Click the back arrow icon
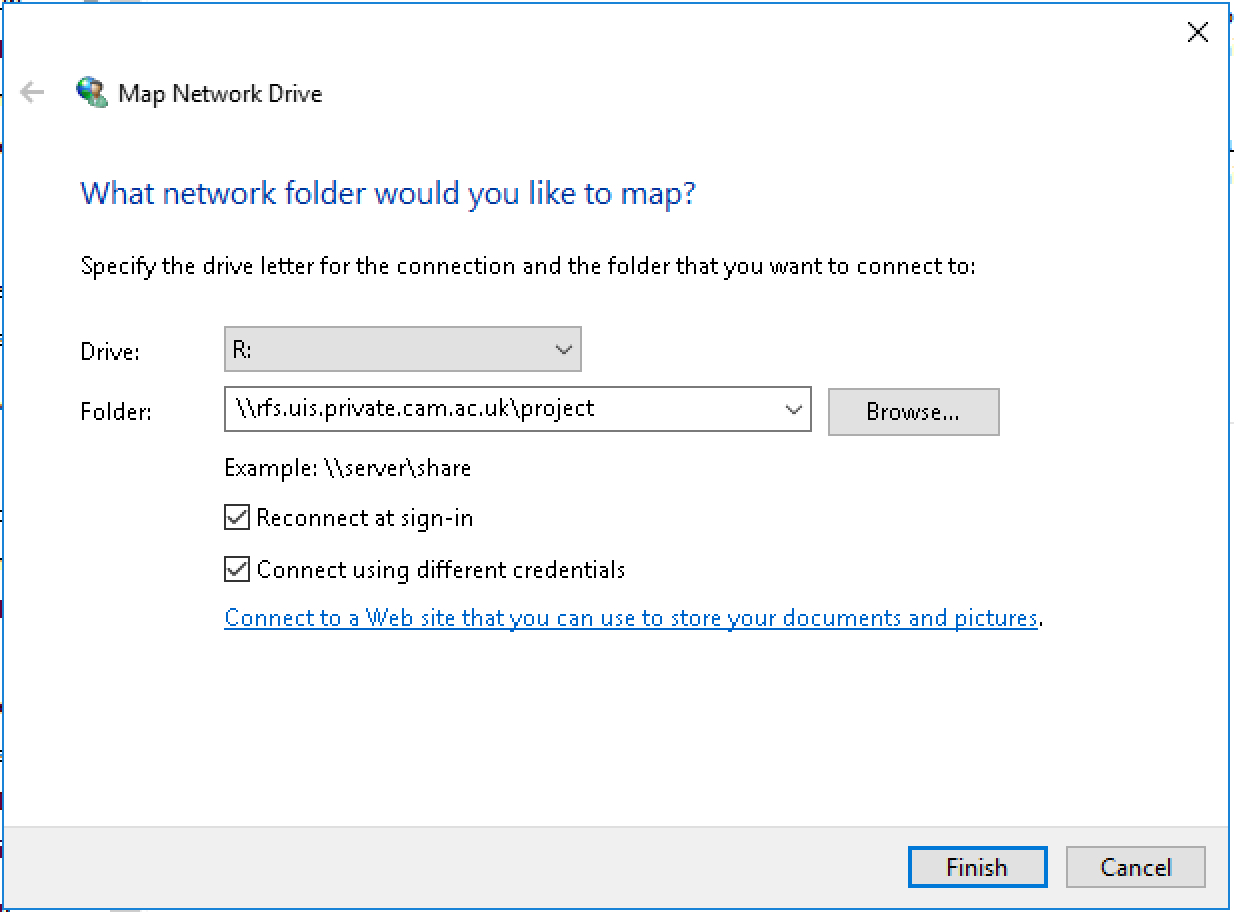 (x=32, y=93)
